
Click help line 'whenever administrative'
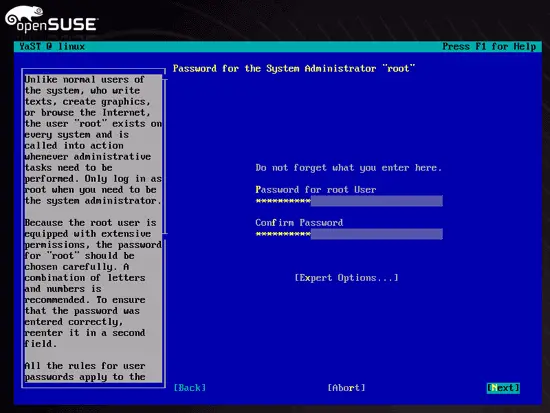[x=88, y=156]
